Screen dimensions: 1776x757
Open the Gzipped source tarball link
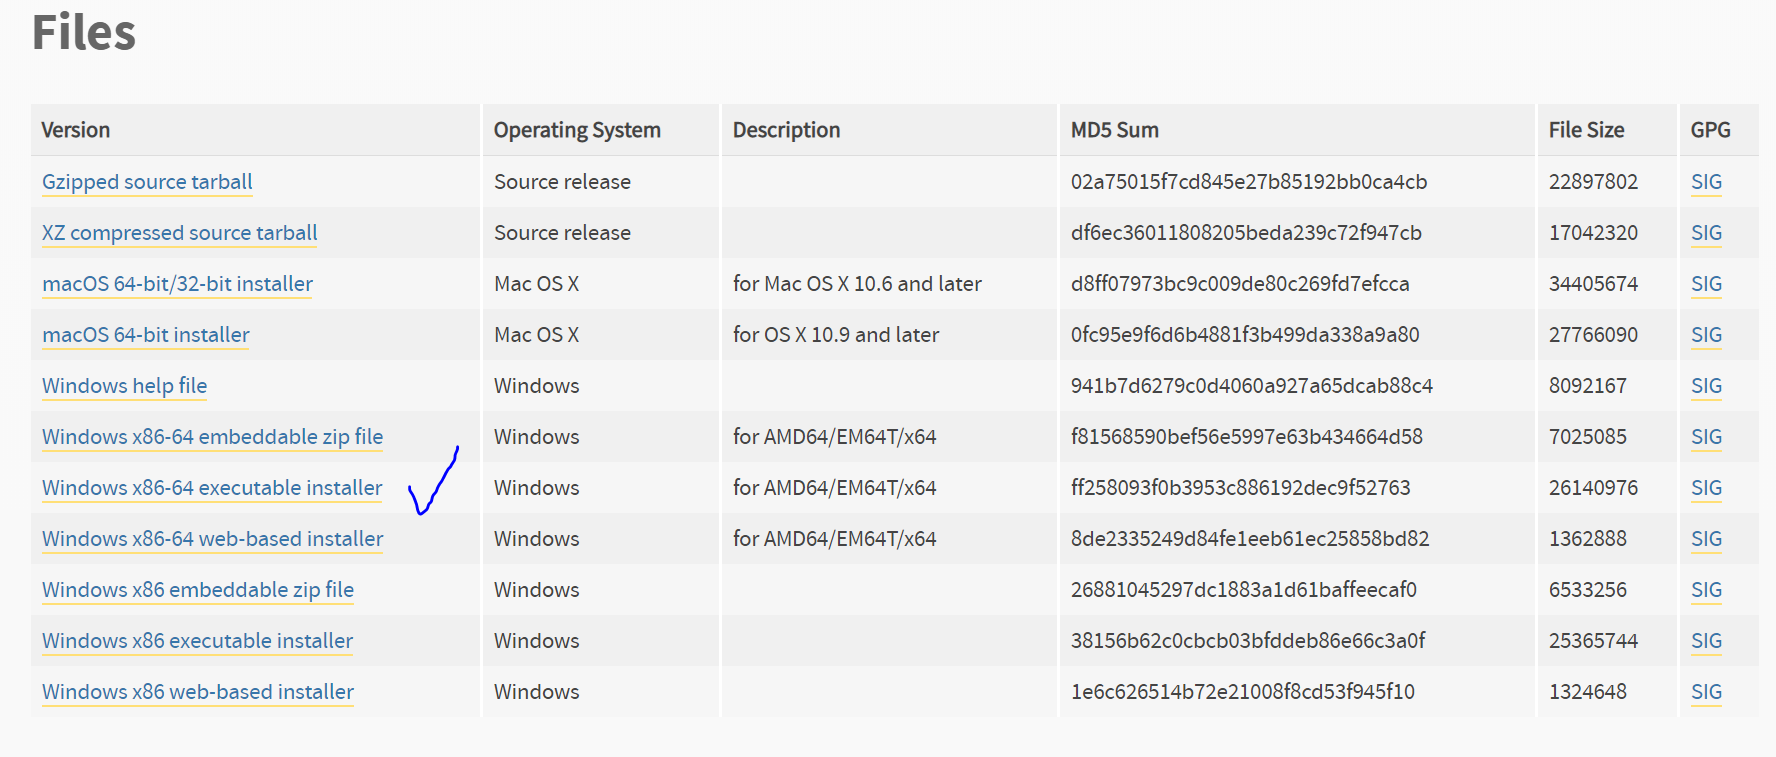147,182
